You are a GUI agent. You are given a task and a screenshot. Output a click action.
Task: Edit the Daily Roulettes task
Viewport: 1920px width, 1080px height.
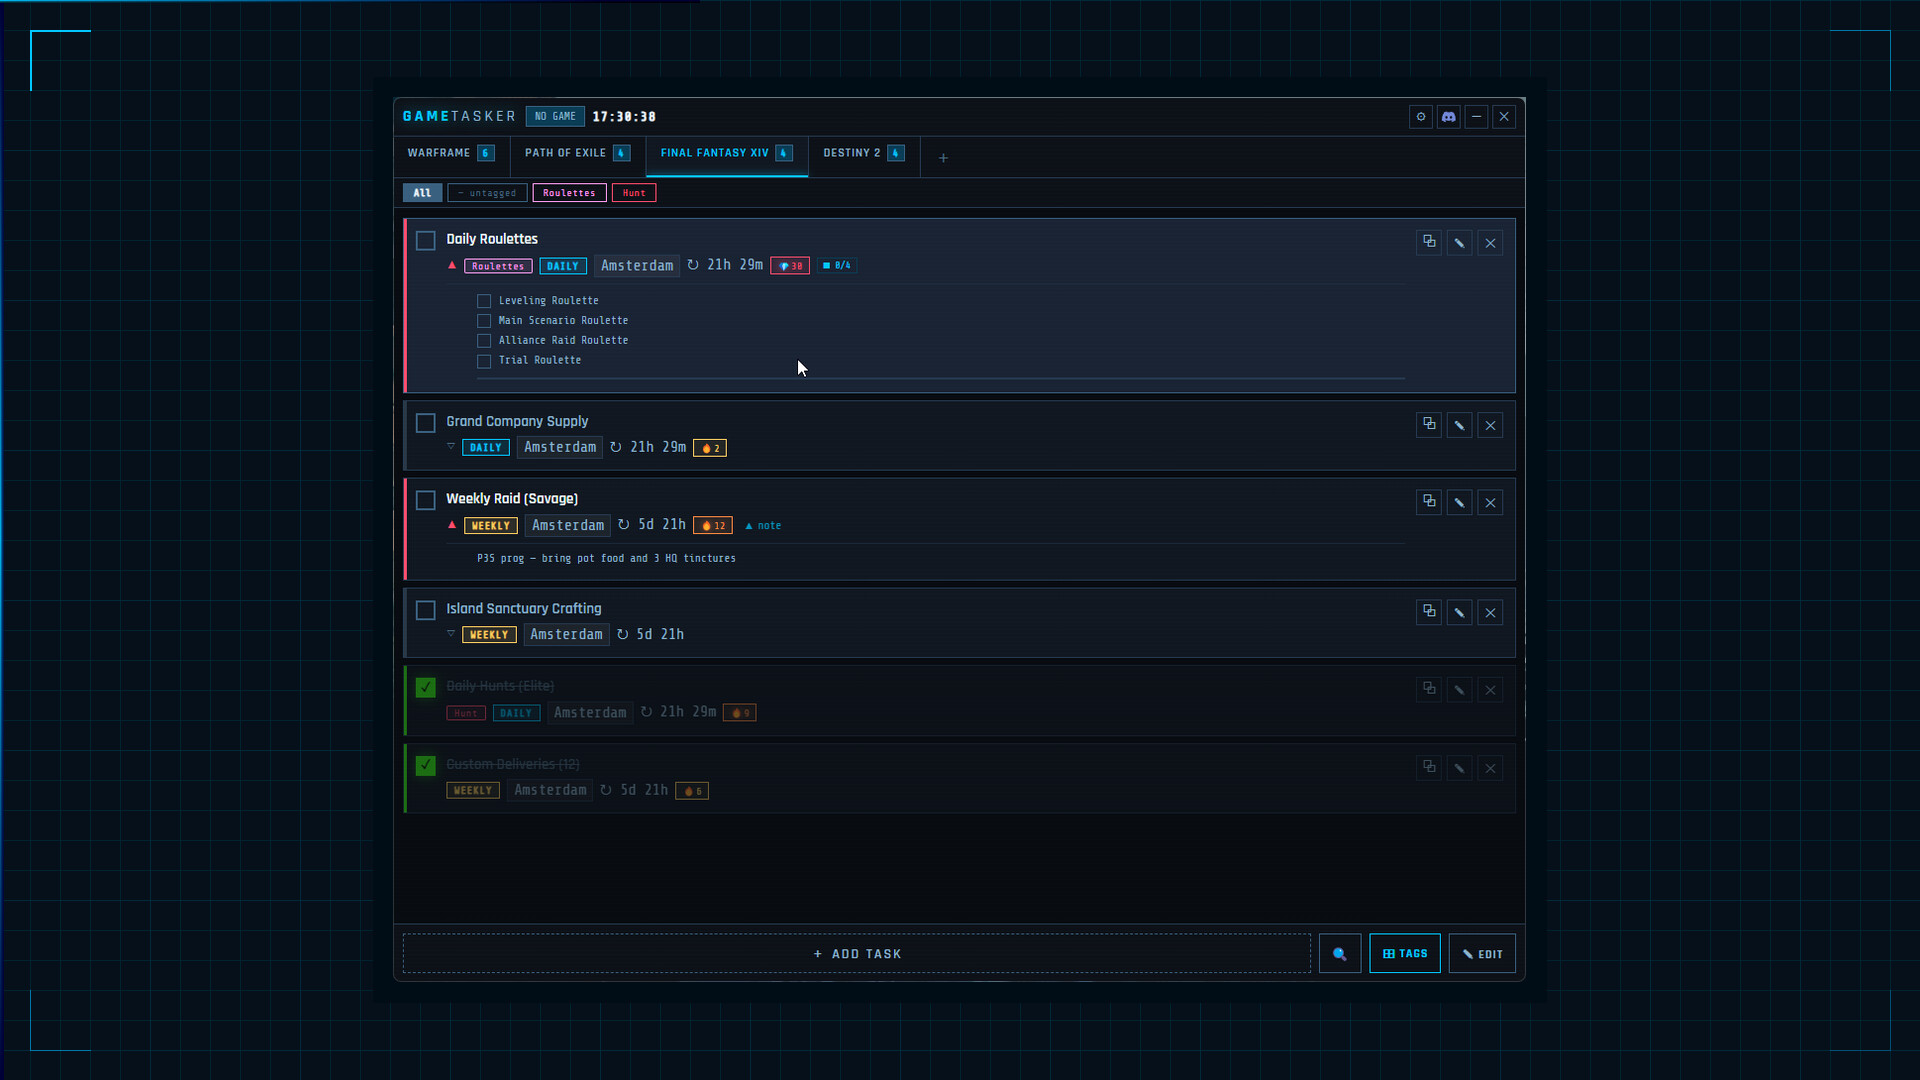tap(1459, 243)
